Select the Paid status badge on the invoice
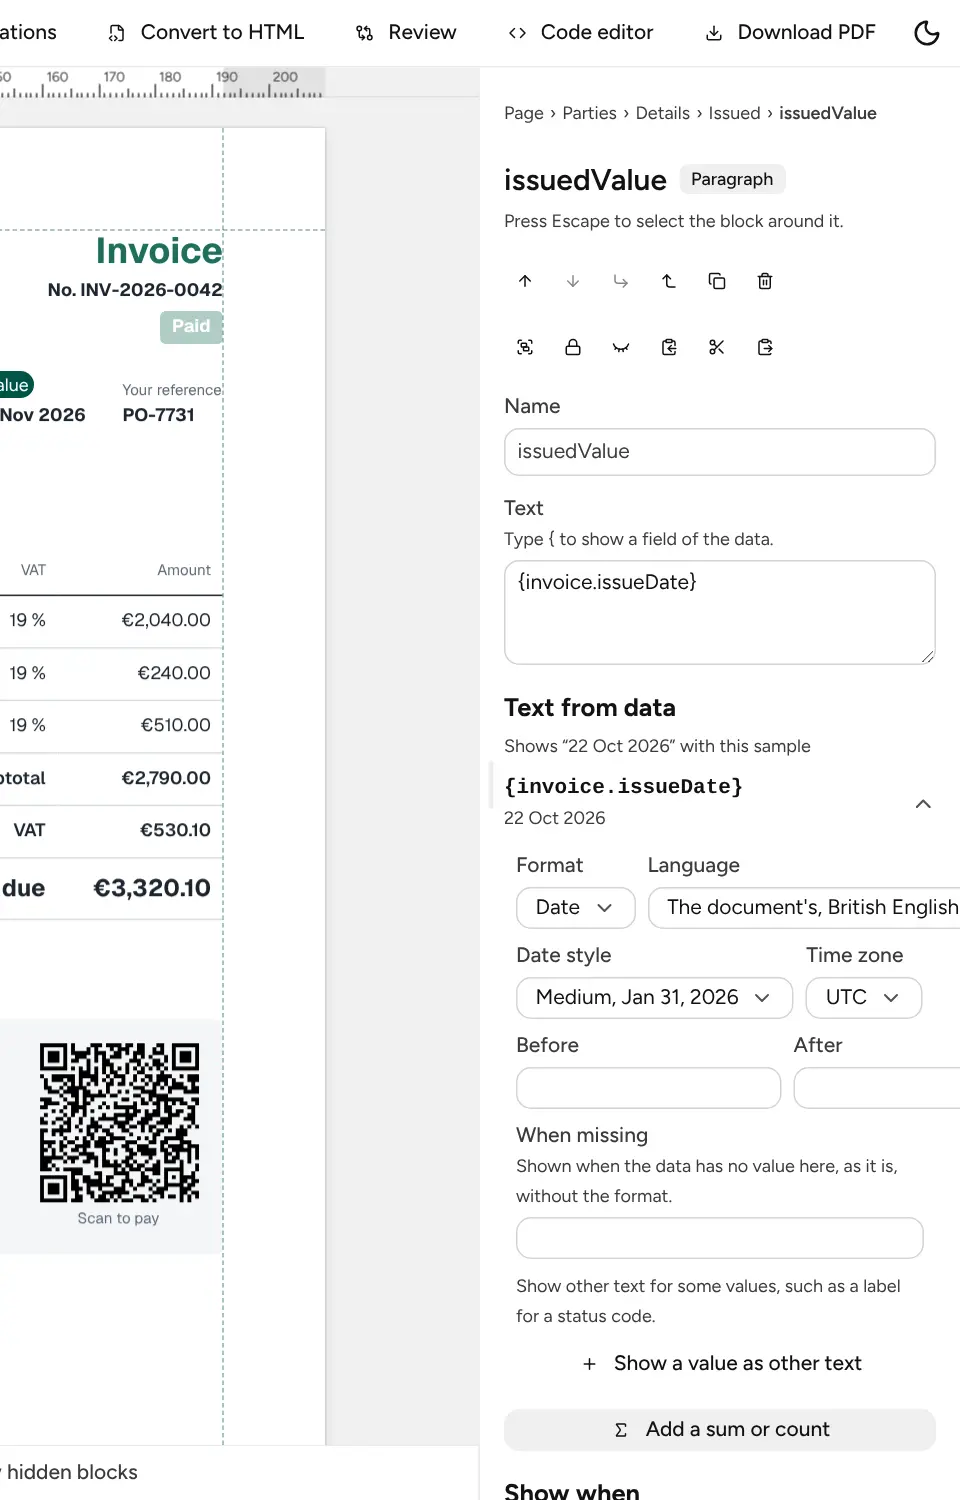 (x=191, y=327)
